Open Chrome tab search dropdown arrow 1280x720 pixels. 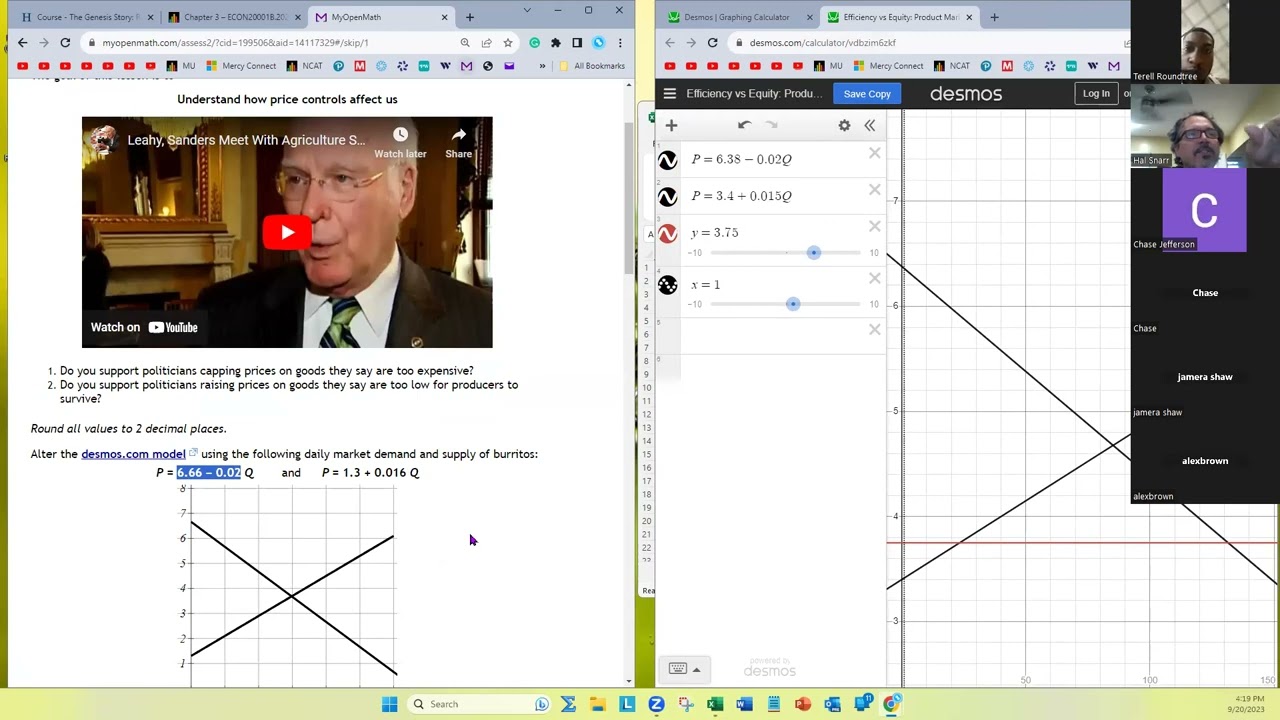click(x=528, y=10)
